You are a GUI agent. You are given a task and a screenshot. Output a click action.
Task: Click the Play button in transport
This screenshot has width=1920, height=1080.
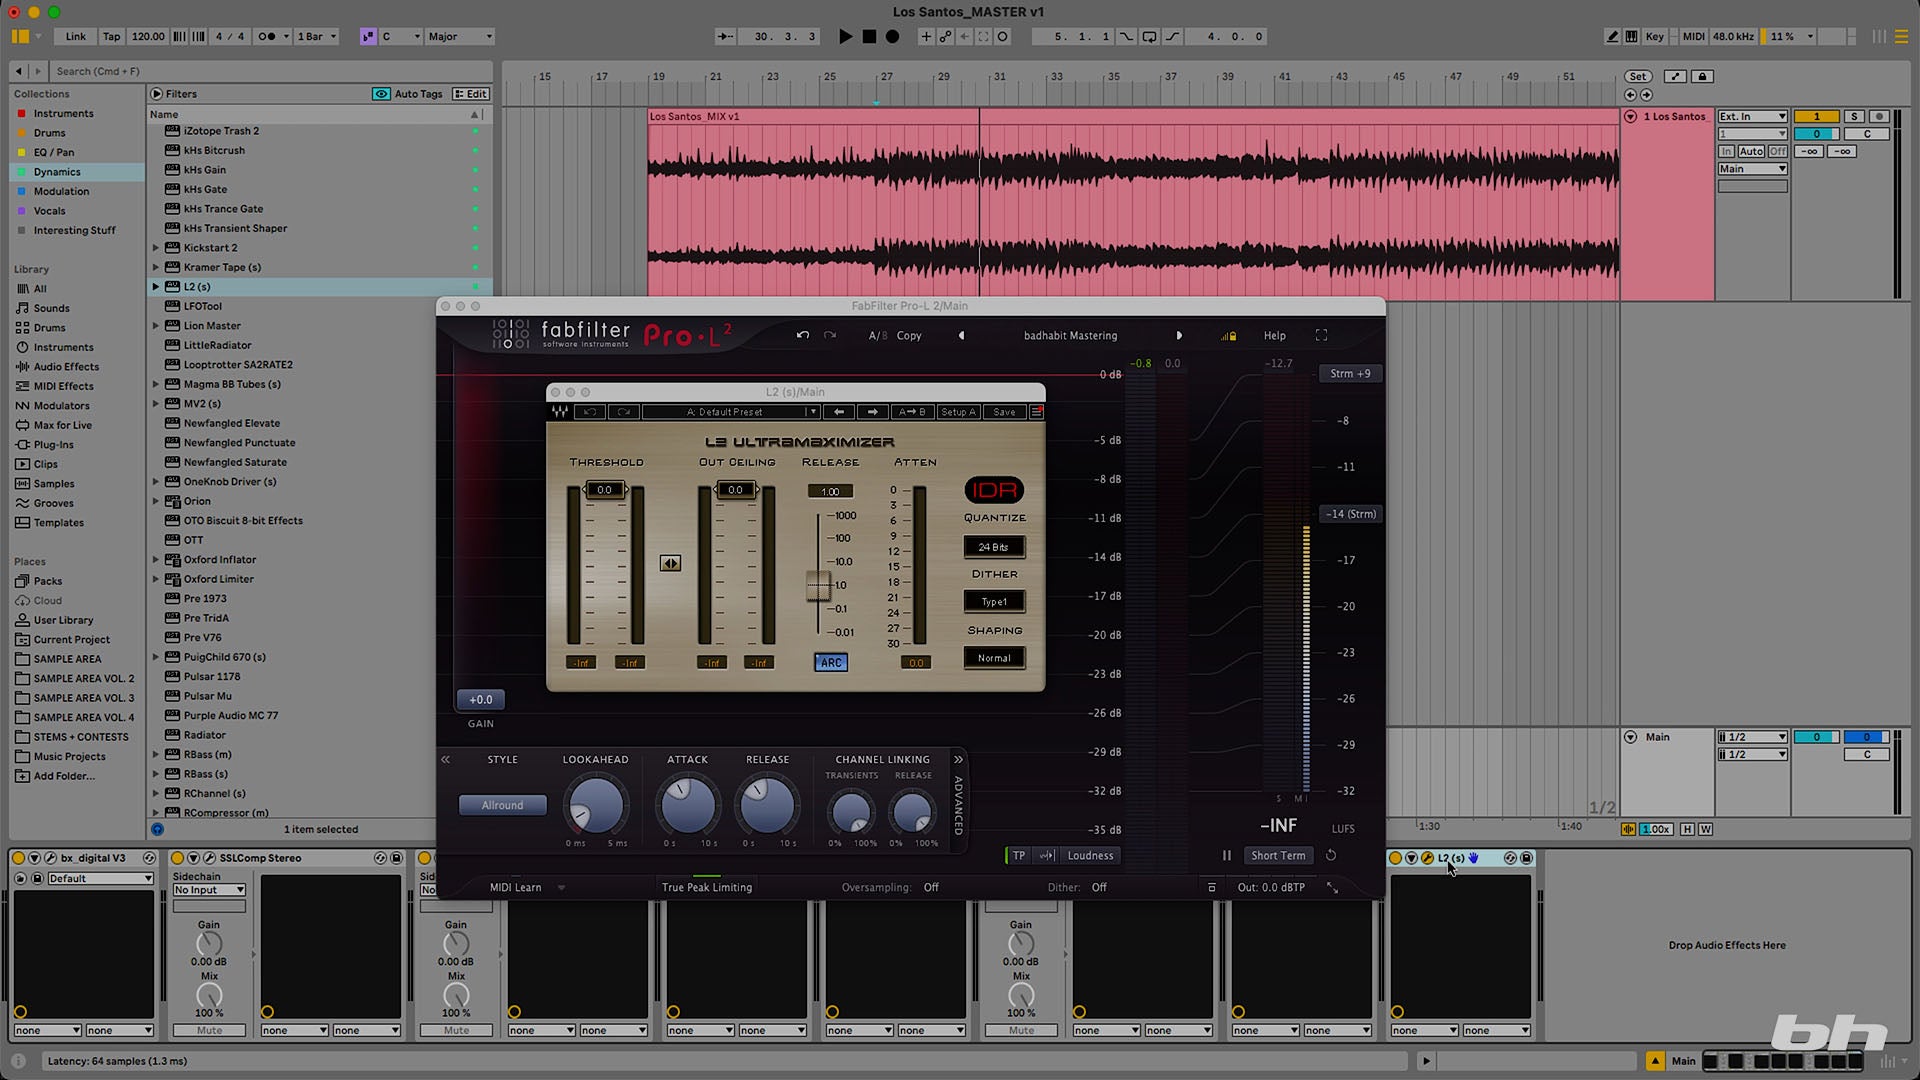(x=845, y=37)
